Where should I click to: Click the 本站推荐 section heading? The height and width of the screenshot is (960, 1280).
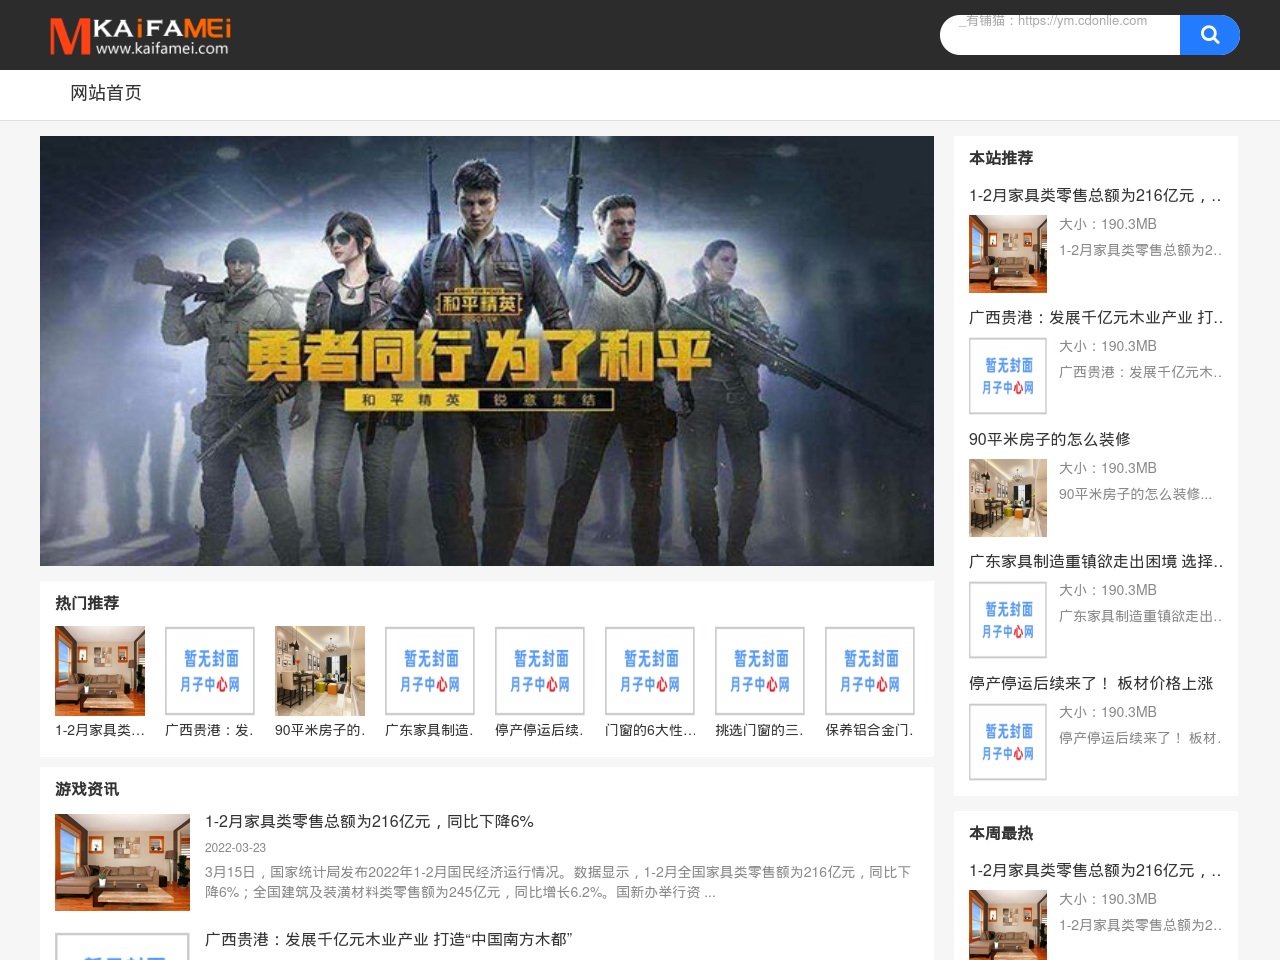(1001, 158)
